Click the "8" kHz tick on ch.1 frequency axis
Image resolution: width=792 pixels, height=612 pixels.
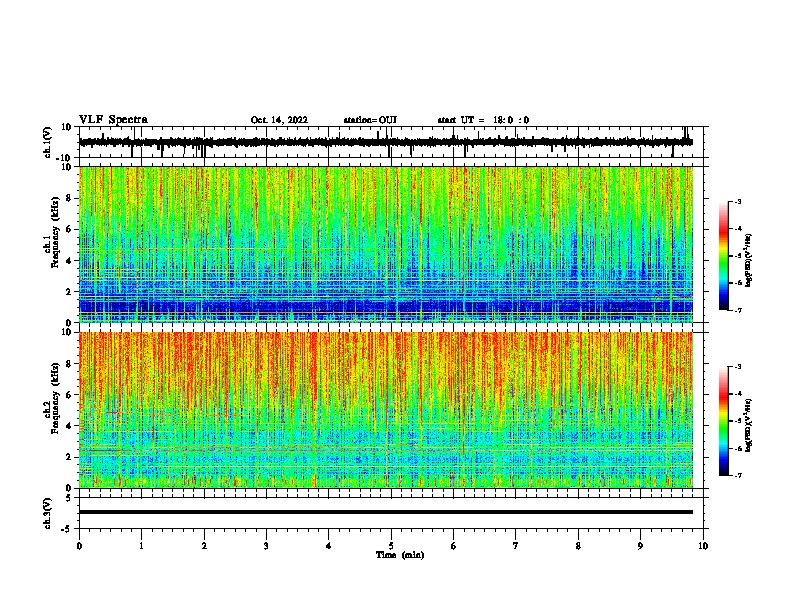[x=69, y=198]
